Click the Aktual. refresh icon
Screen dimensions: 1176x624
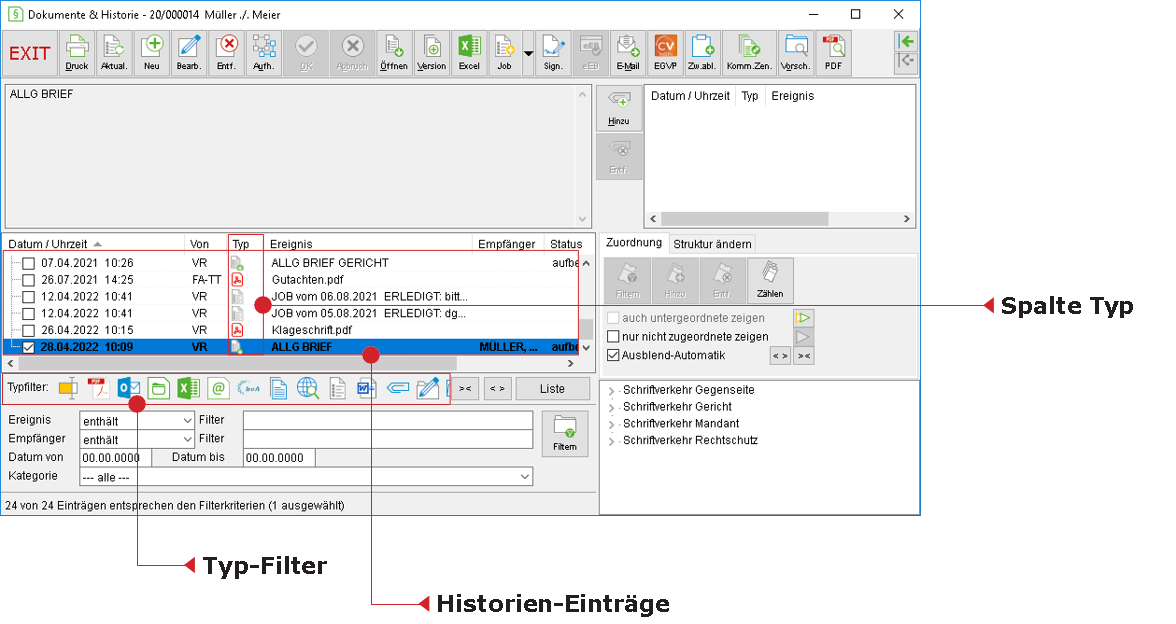coord(114,53)
